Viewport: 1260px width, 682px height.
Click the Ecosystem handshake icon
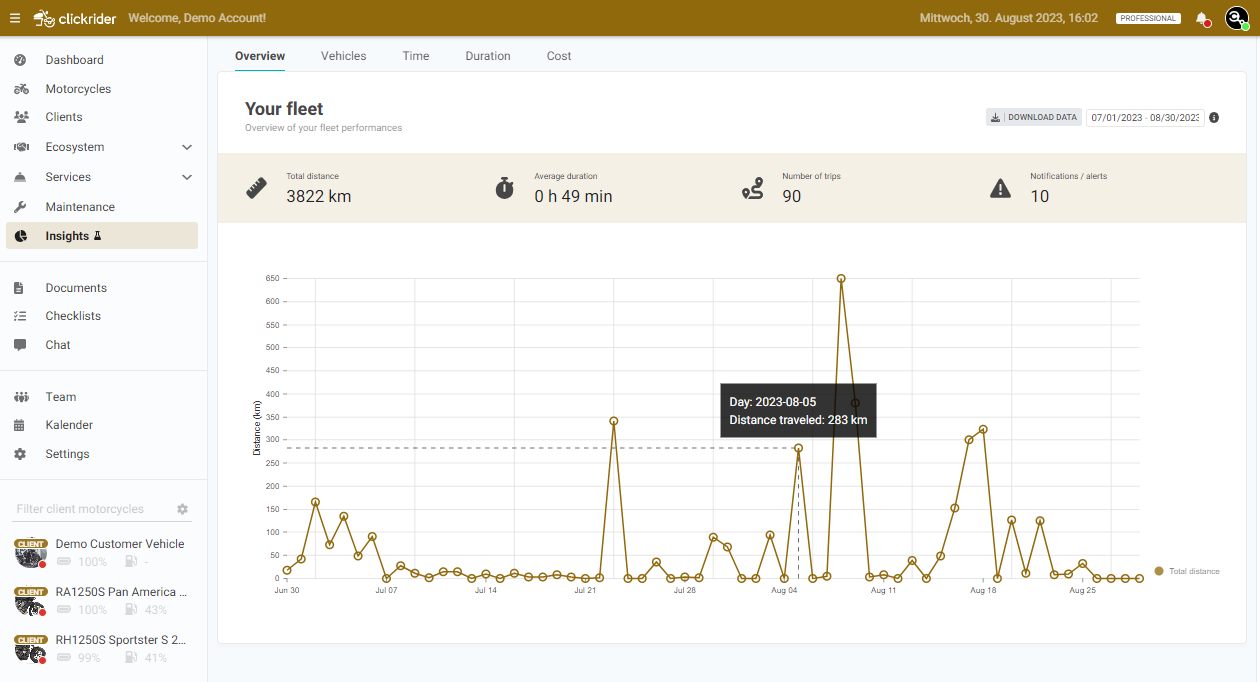point(21,147)
